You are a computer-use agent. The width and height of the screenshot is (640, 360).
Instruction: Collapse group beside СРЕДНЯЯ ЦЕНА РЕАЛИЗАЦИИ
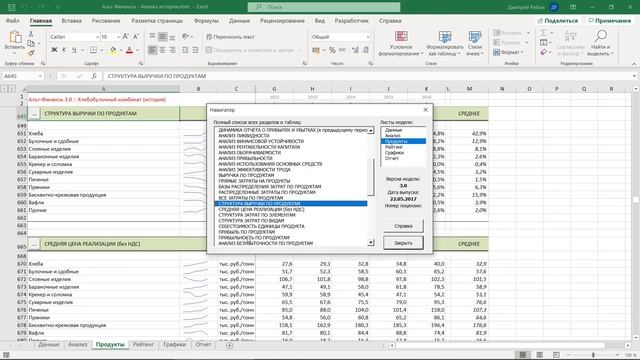tap(34, 244)
